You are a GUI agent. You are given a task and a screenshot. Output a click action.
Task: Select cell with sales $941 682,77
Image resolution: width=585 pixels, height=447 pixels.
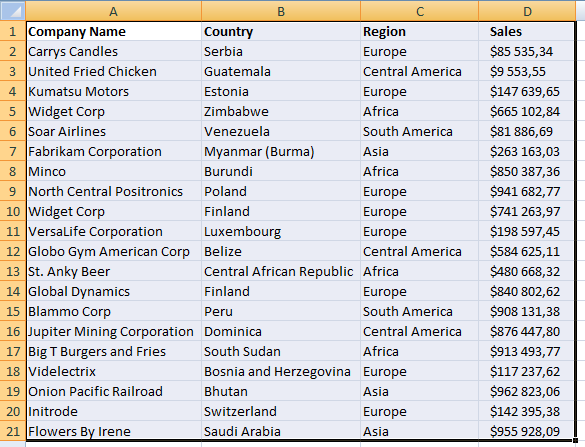[x=527, y=191]
